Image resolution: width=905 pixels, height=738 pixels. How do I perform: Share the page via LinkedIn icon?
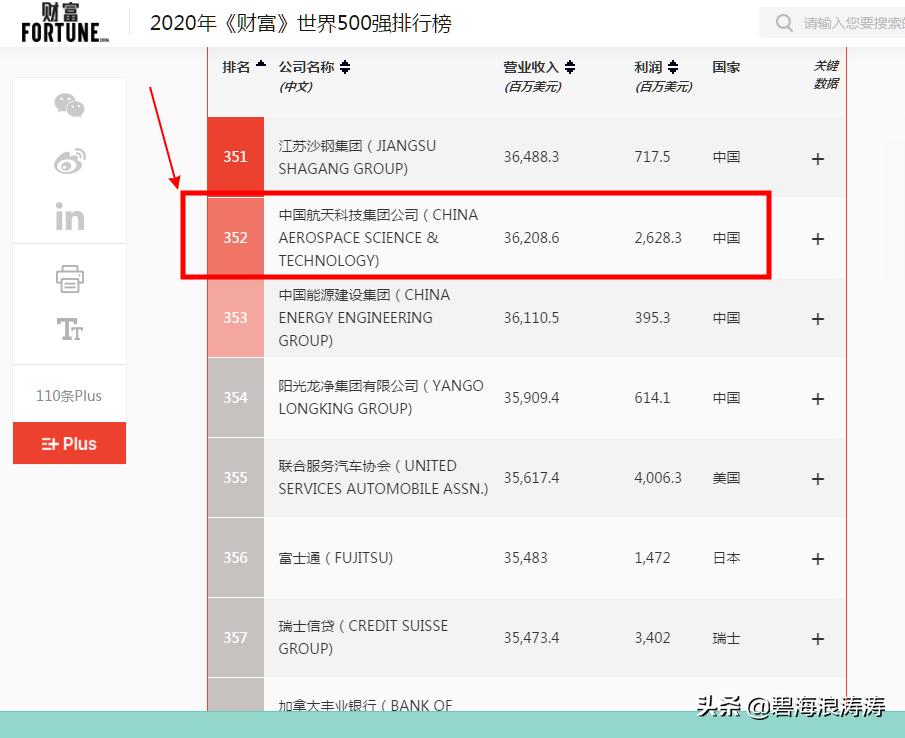(68, 216)
